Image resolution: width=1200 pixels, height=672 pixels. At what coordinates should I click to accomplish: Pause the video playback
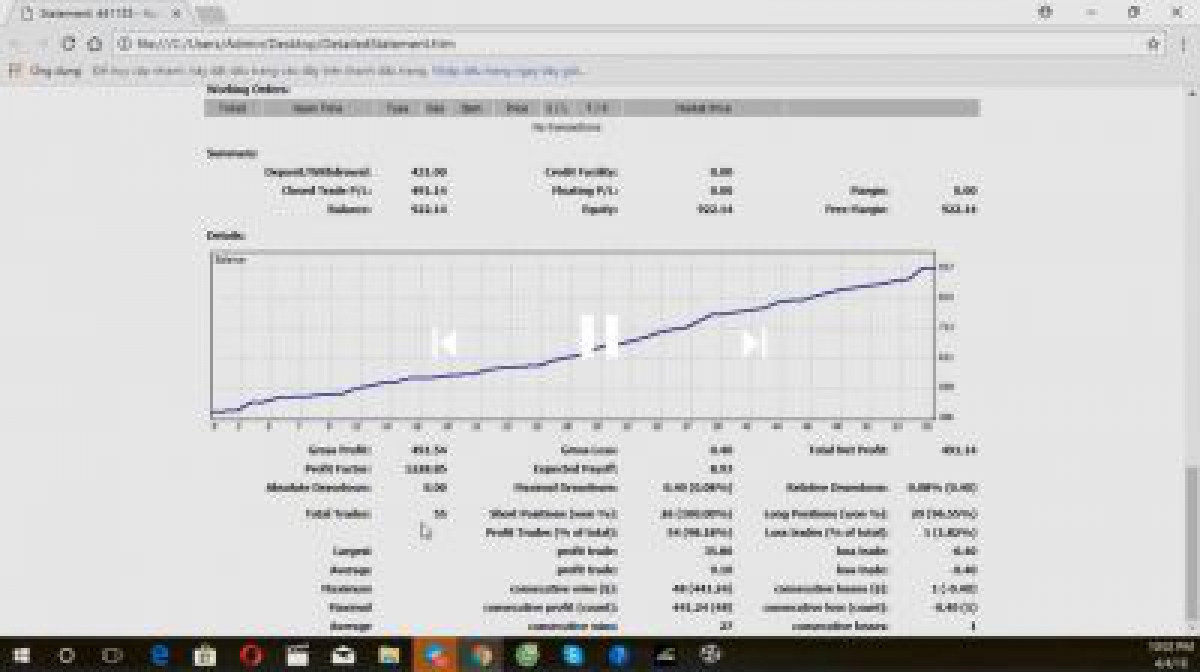point(599,336)
